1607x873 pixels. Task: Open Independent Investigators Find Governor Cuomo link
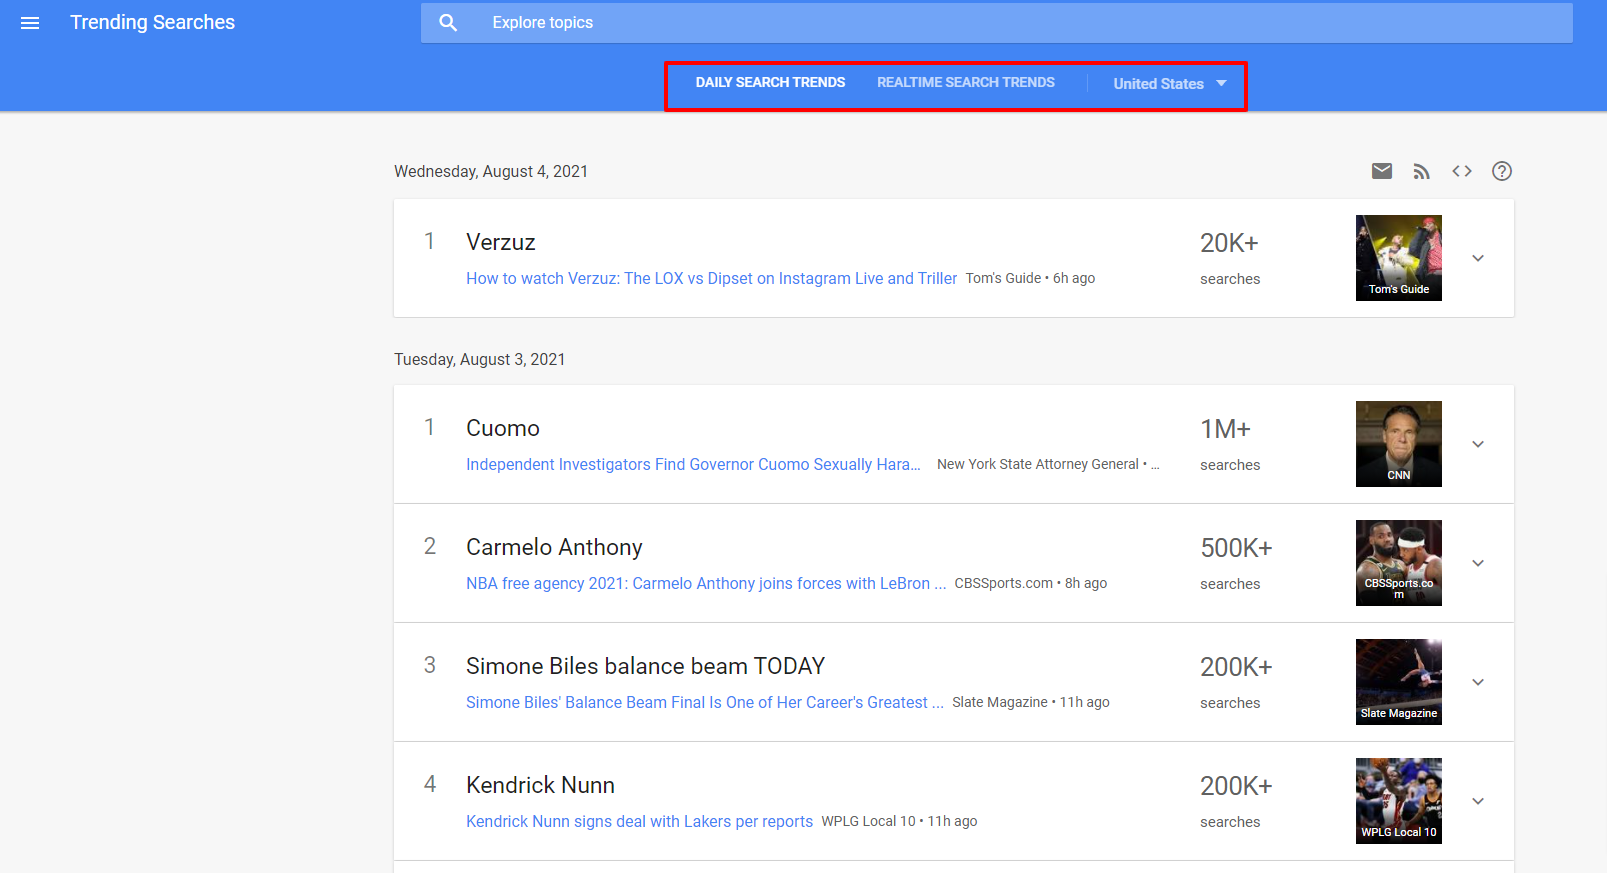point(693,465)
